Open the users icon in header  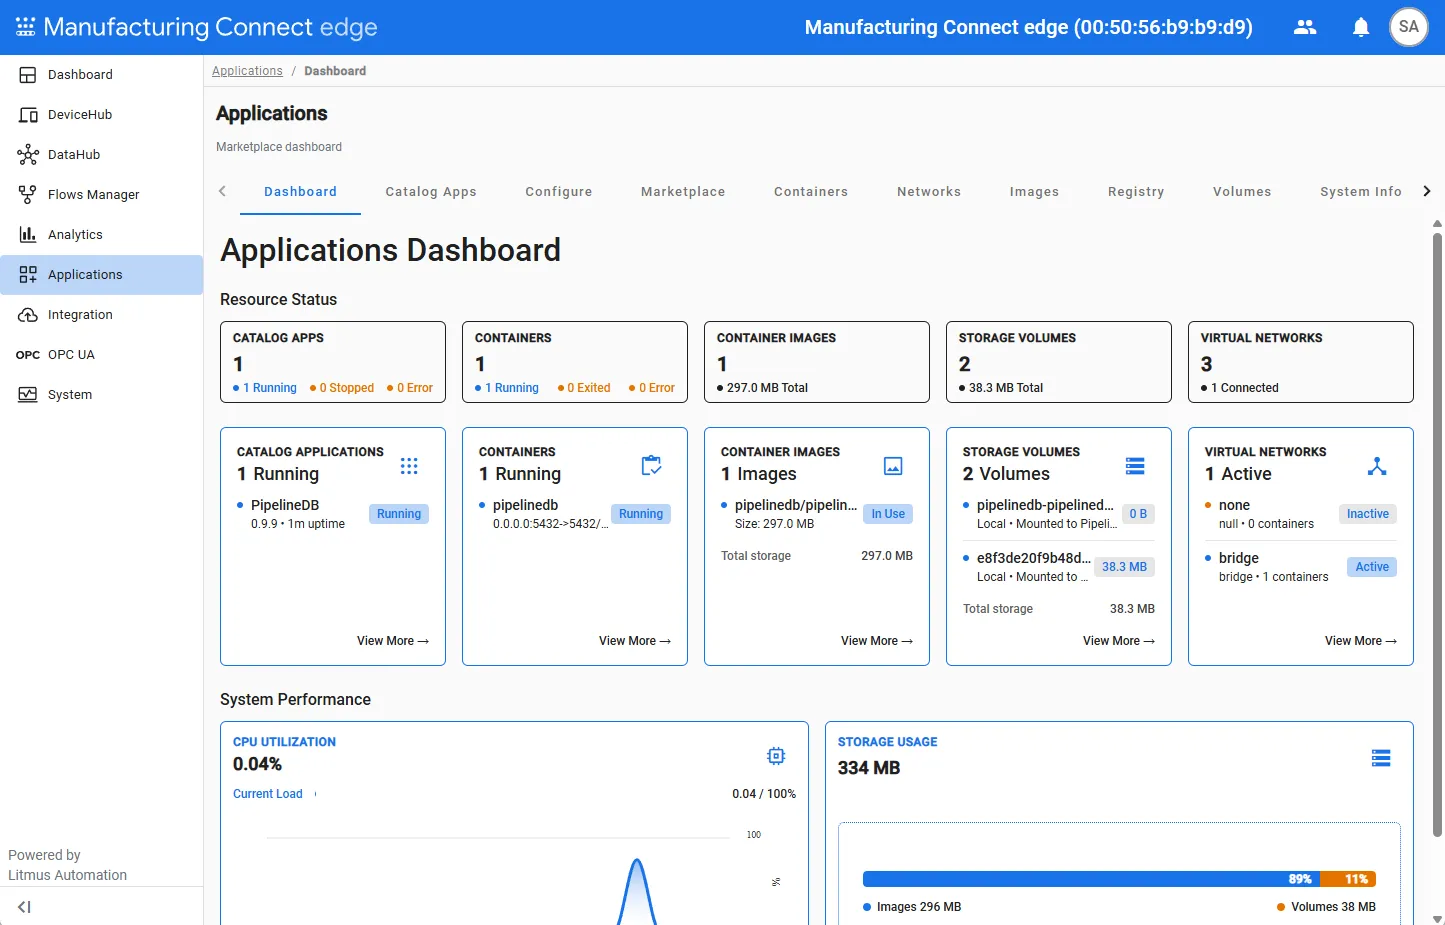(1305, 27)
